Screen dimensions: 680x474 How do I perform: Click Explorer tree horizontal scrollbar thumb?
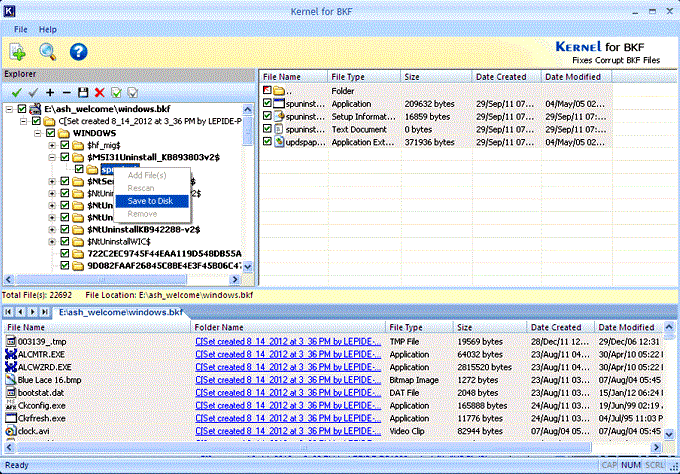[101, 280]
